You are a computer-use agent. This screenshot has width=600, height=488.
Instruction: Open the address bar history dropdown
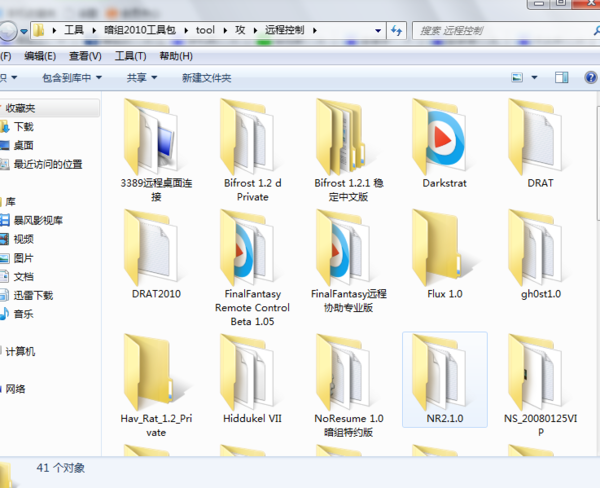[x=378, y=30]
